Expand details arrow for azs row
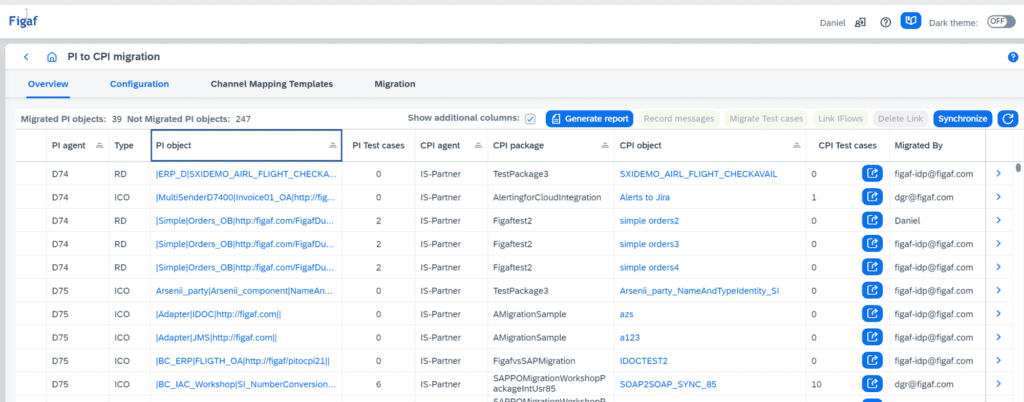Viewport: 1024px width, 402px height. click(x=999, y=314)
